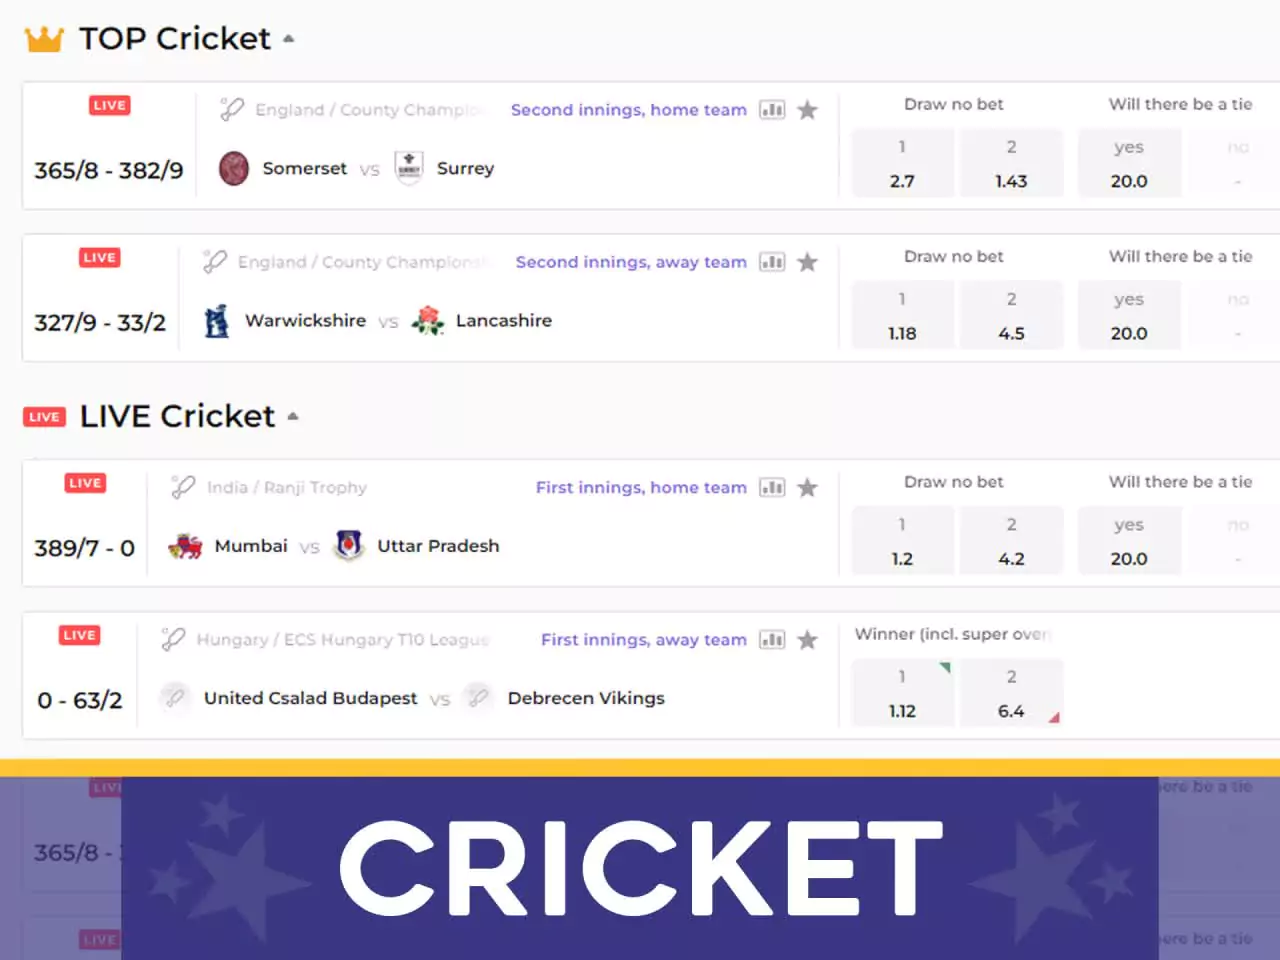Bet yes at 20.0 on Mumbai match tie

pyautogui.click(x=1129, y=541)
